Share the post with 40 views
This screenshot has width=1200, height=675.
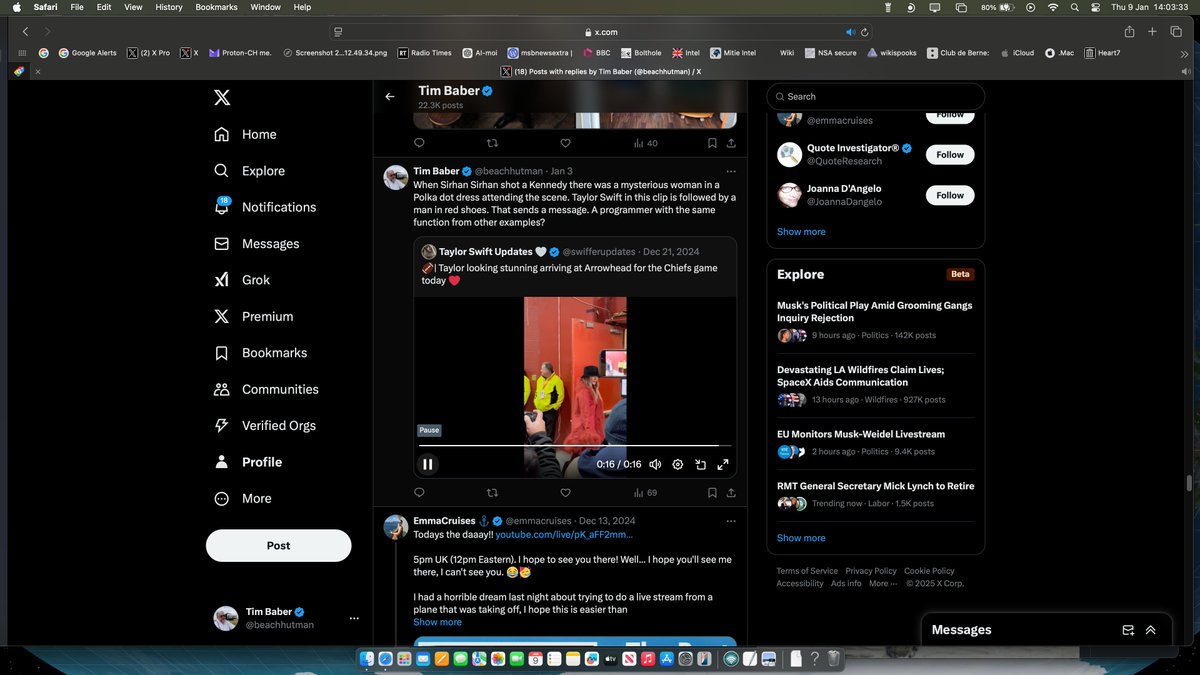tap(731, 143)
